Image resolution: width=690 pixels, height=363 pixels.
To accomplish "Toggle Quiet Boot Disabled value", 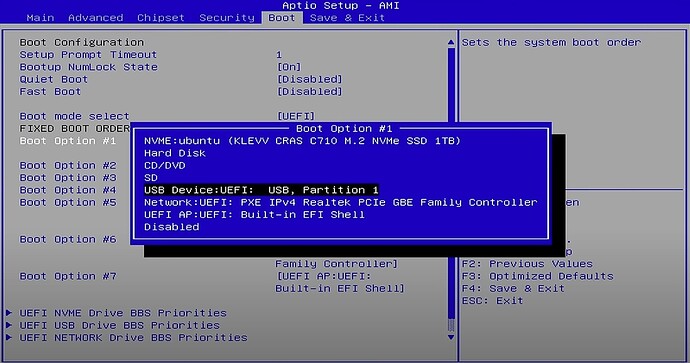I will (309, 79).
